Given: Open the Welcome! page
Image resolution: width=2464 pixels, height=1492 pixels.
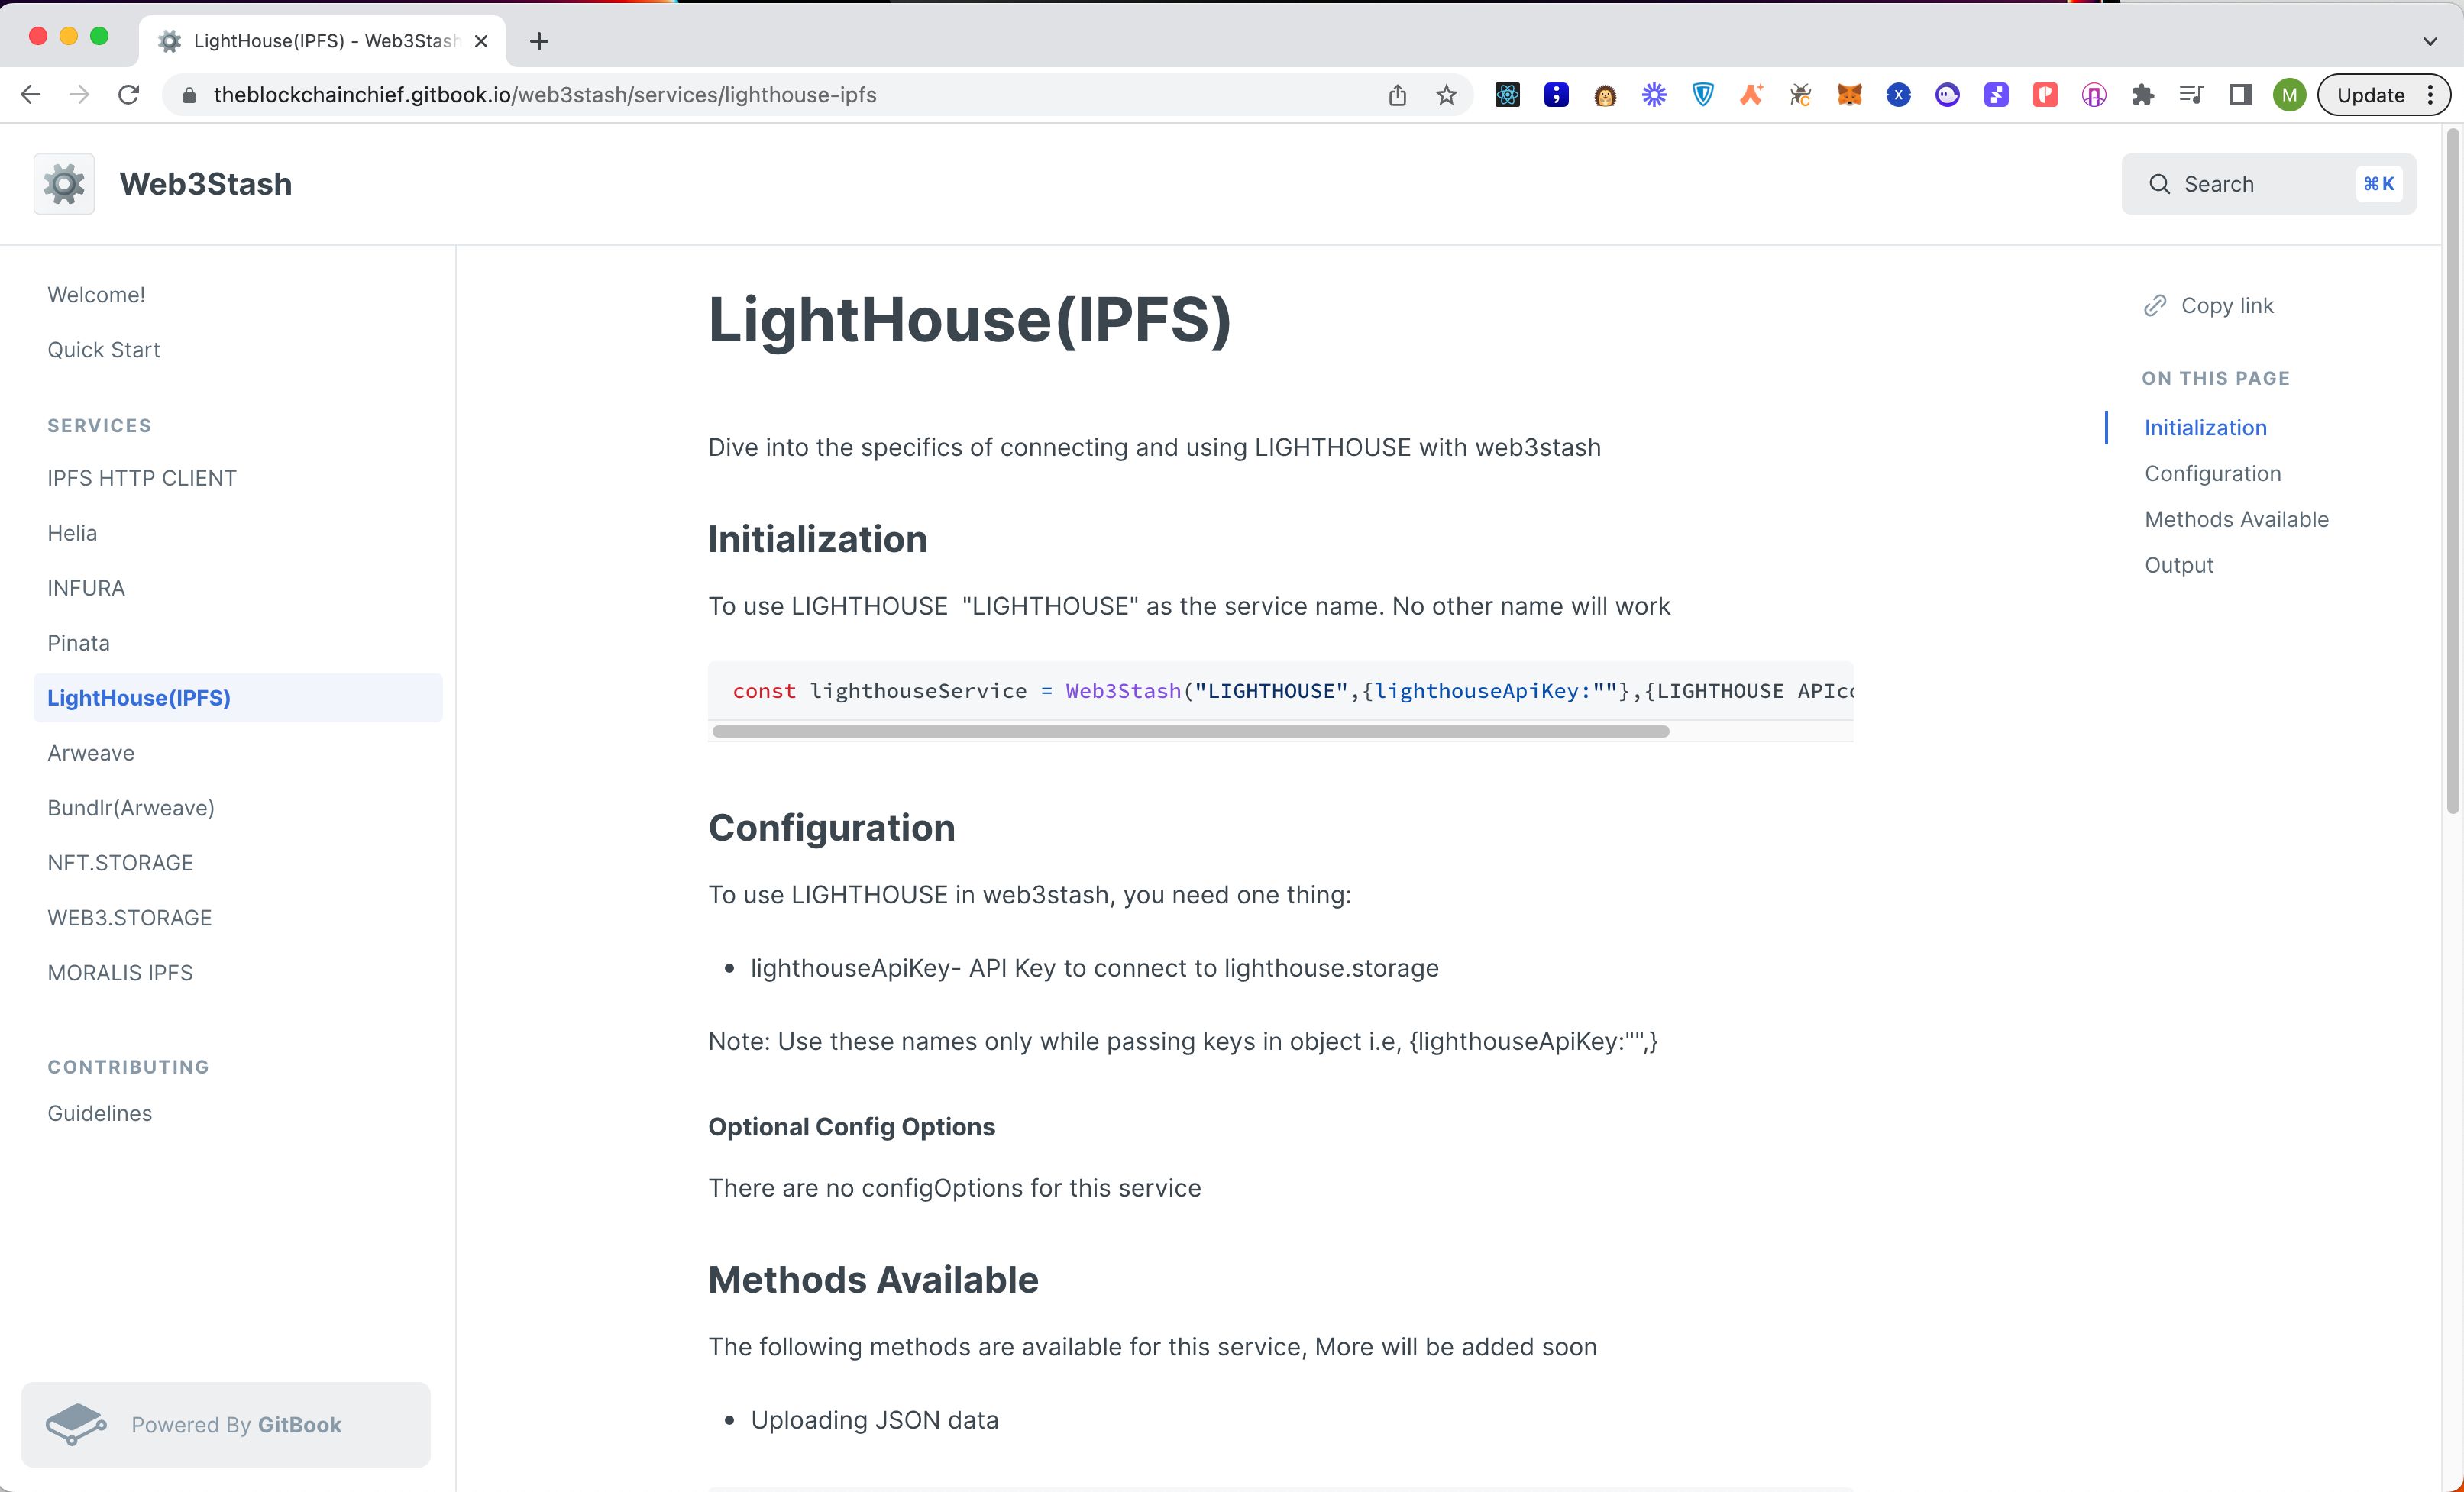Looking at the screenshot, I should [96, 295].
